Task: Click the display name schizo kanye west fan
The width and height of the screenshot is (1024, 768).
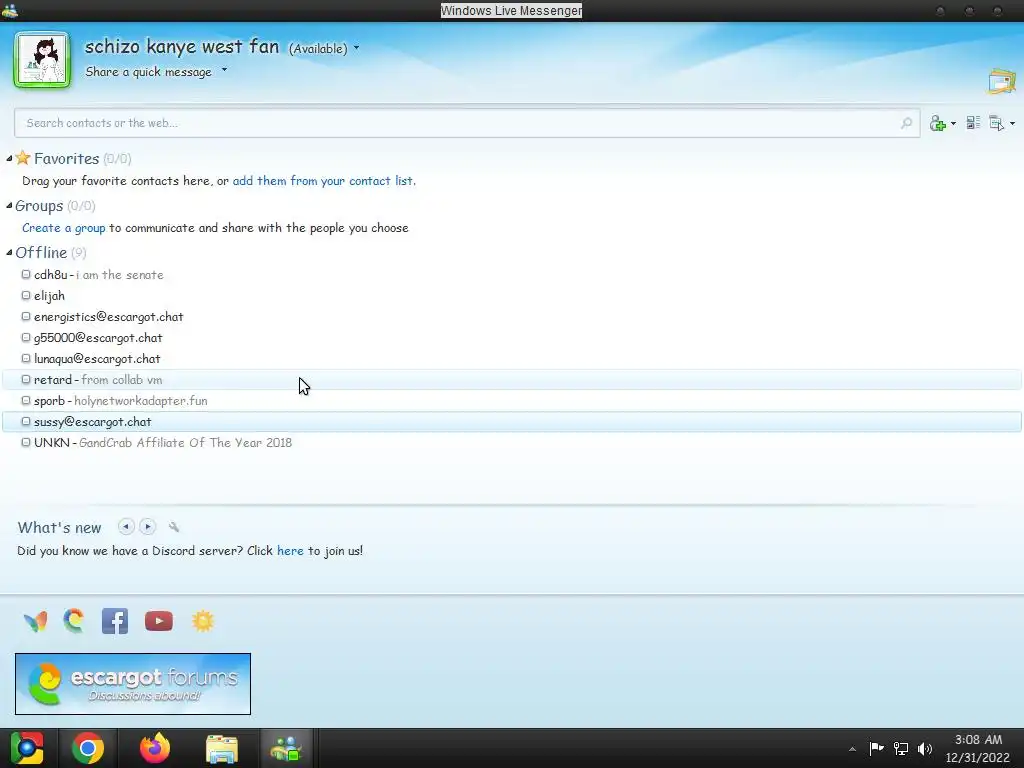Action: (182, 46)
